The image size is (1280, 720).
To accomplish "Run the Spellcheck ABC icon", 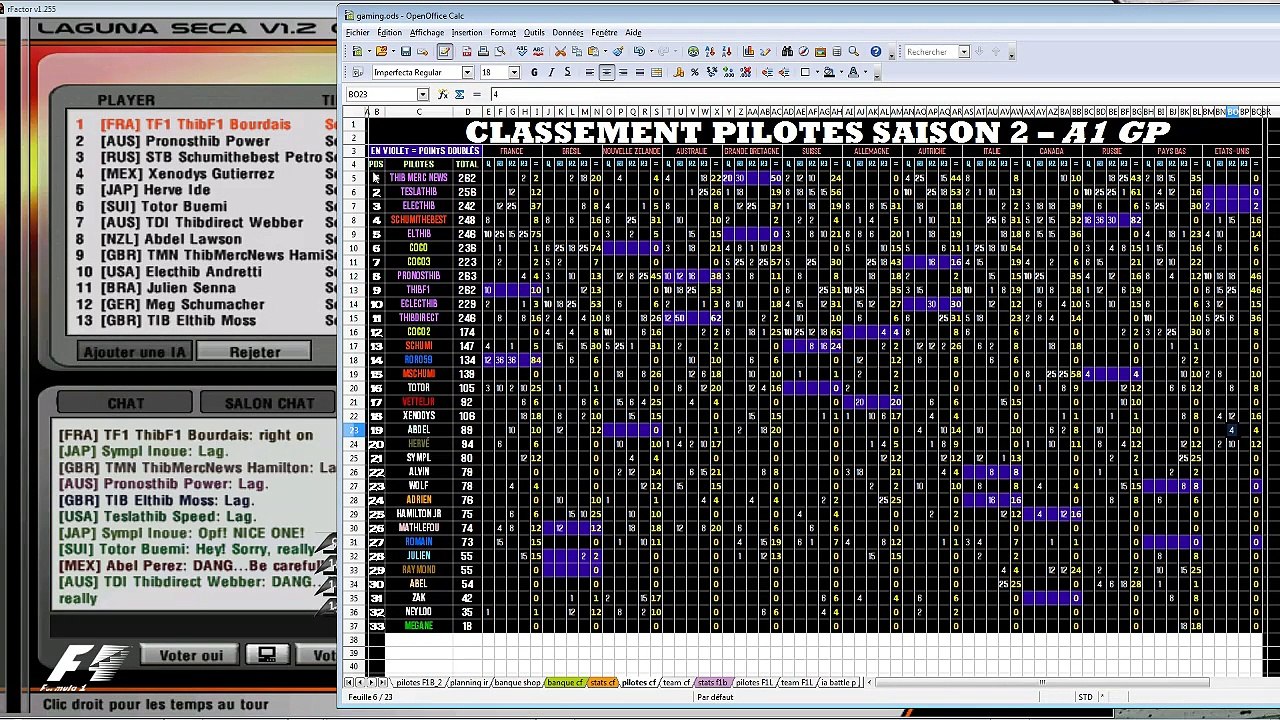I will (x=522, y=51).
